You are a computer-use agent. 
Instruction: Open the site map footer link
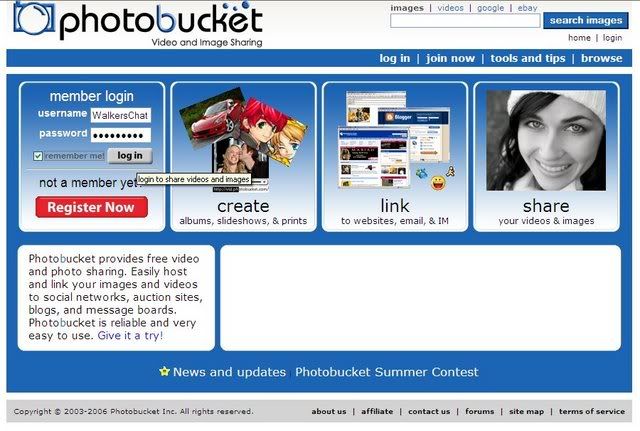[526, 411]
